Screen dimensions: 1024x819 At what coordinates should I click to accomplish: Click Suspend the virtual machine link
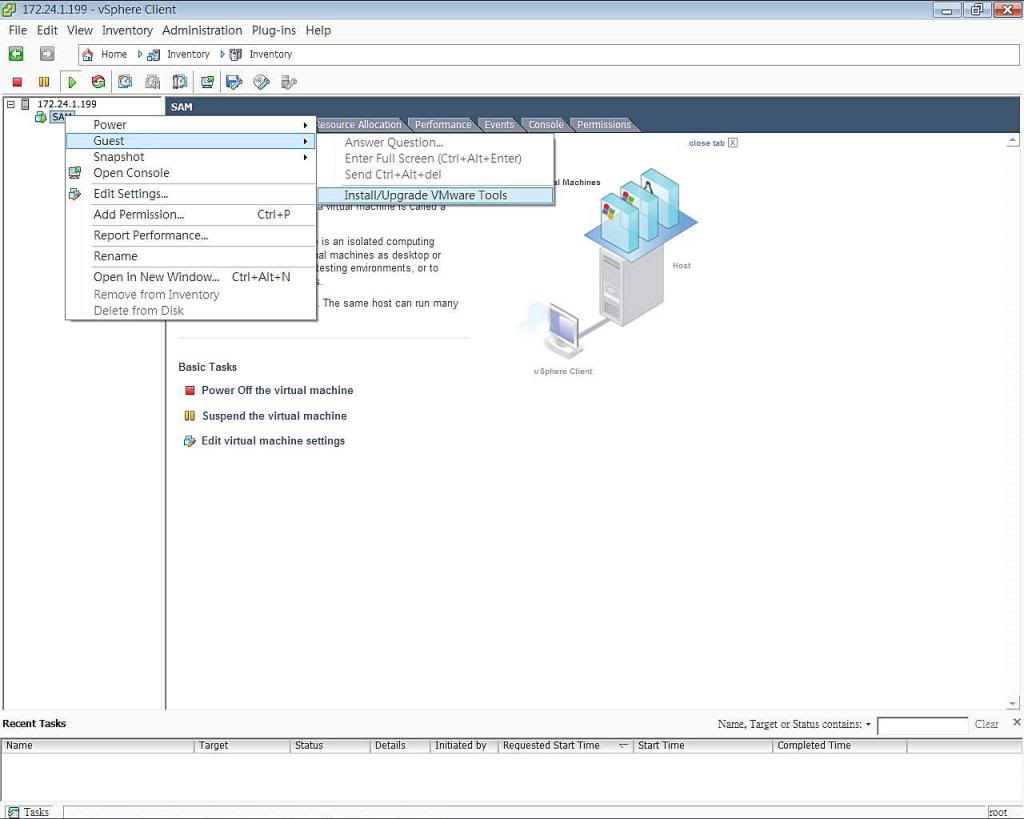point(274,416)
